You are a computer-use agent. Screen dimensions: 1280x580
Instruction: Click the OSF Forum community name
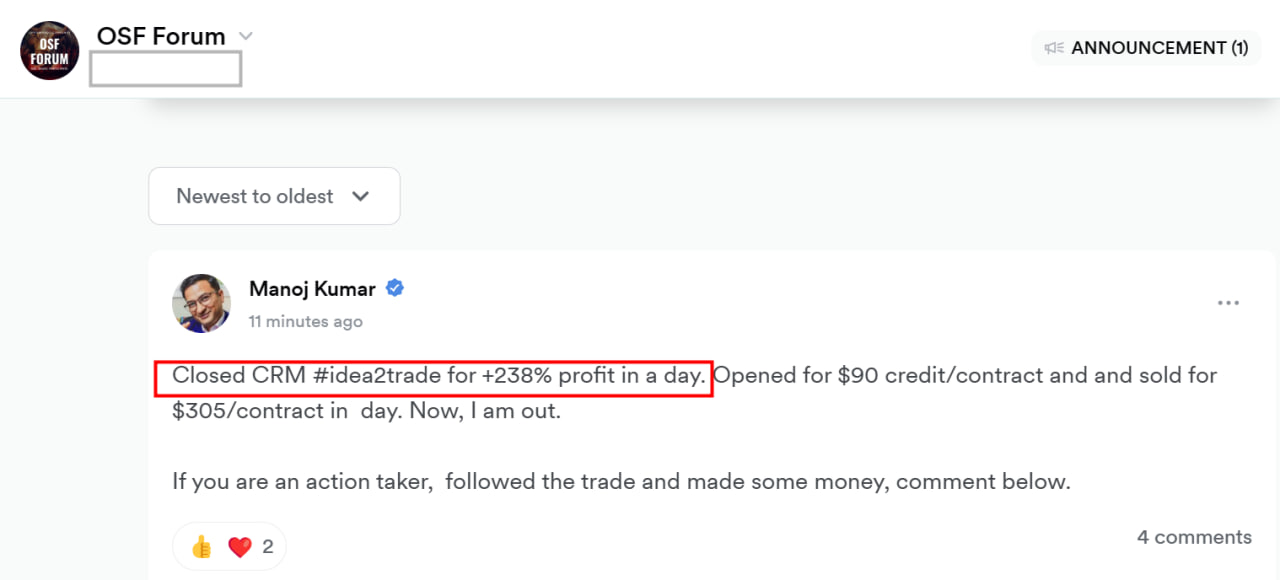[x=161, y=36]
